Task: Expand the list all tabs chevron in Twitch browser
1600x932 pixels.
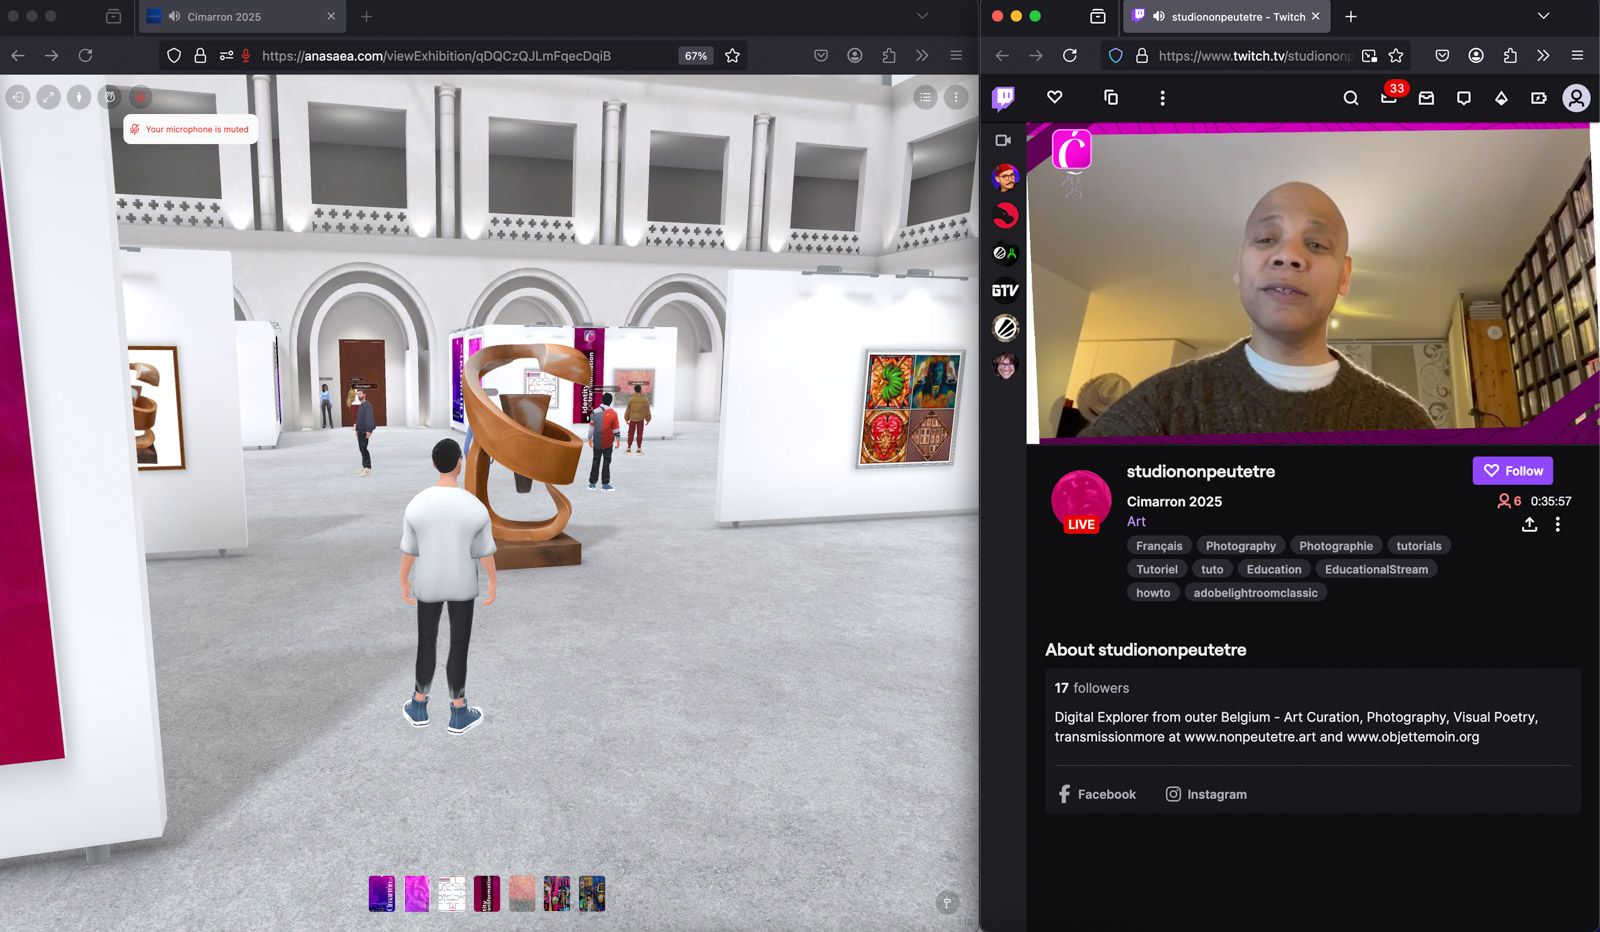Action: point(1543,16)
